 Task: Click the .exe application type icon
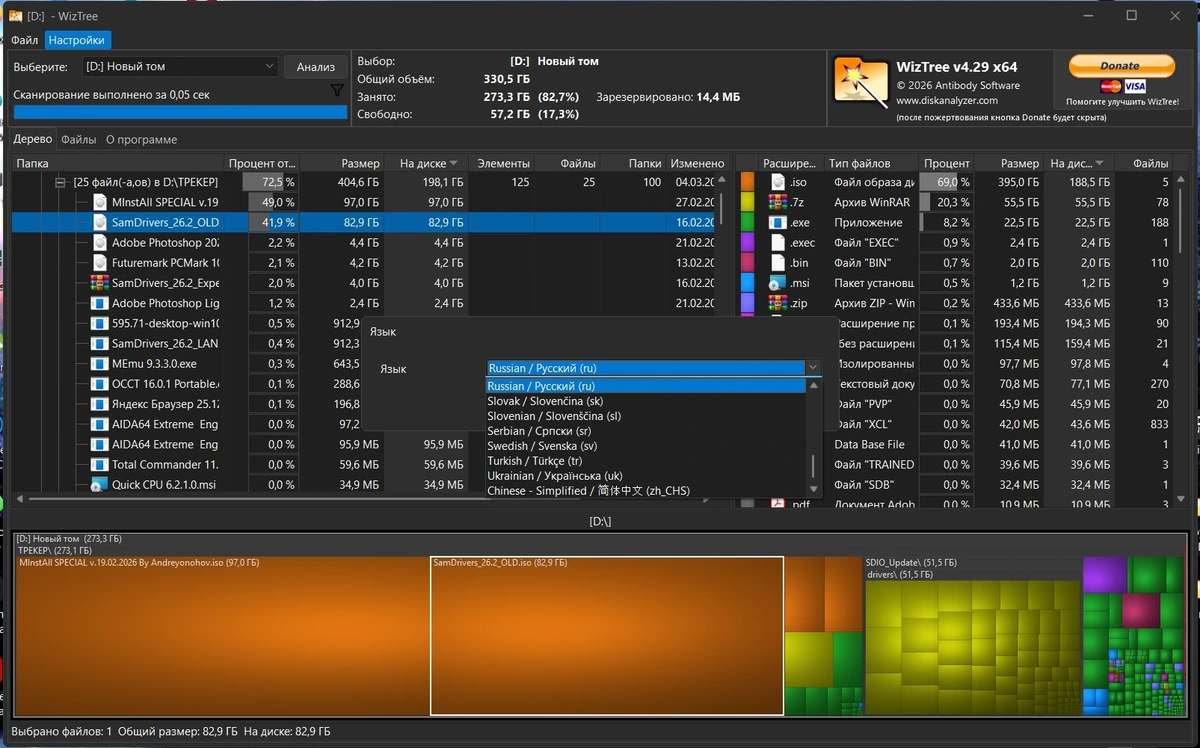[778, 222]
